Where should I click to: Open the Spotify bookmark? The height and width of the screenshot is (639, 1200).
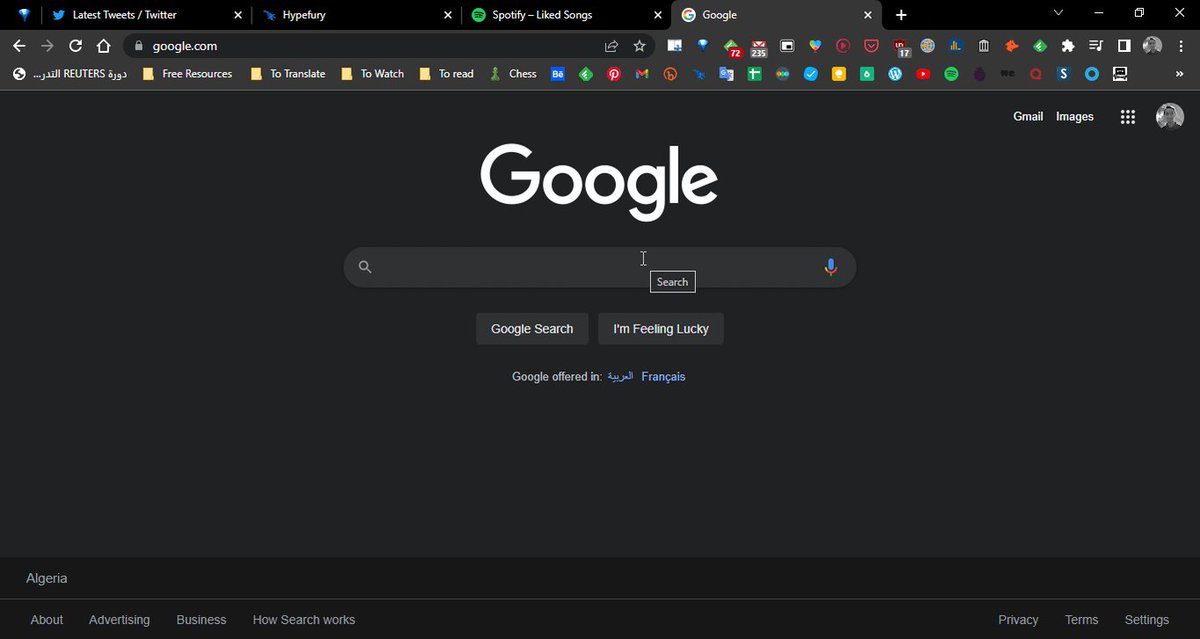pos(951,74)
